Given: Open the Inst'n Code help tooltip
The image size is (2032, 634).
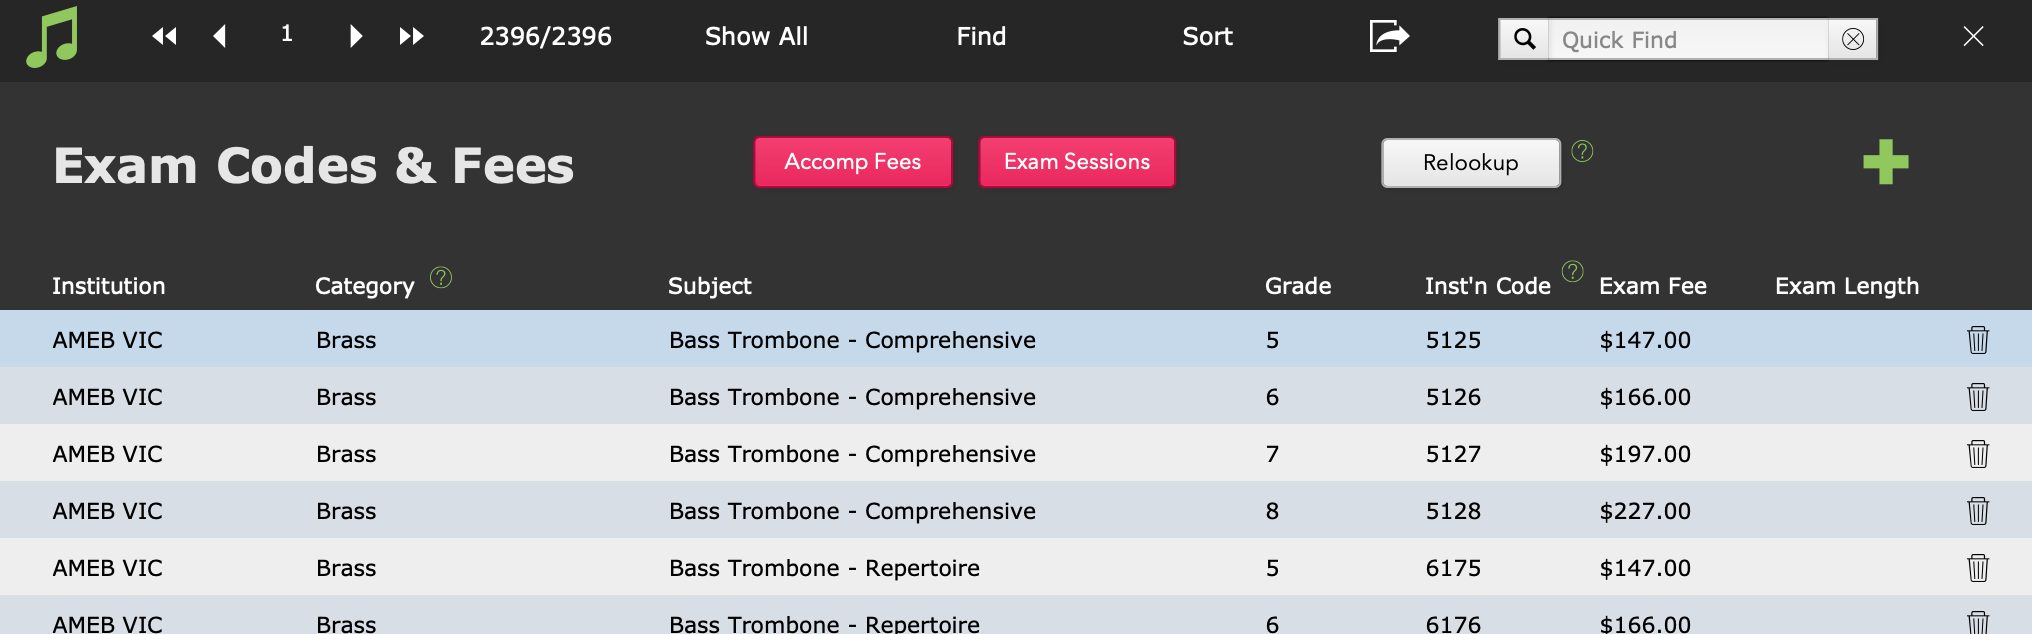Looking at the screenshot, I should (1573, 272).
